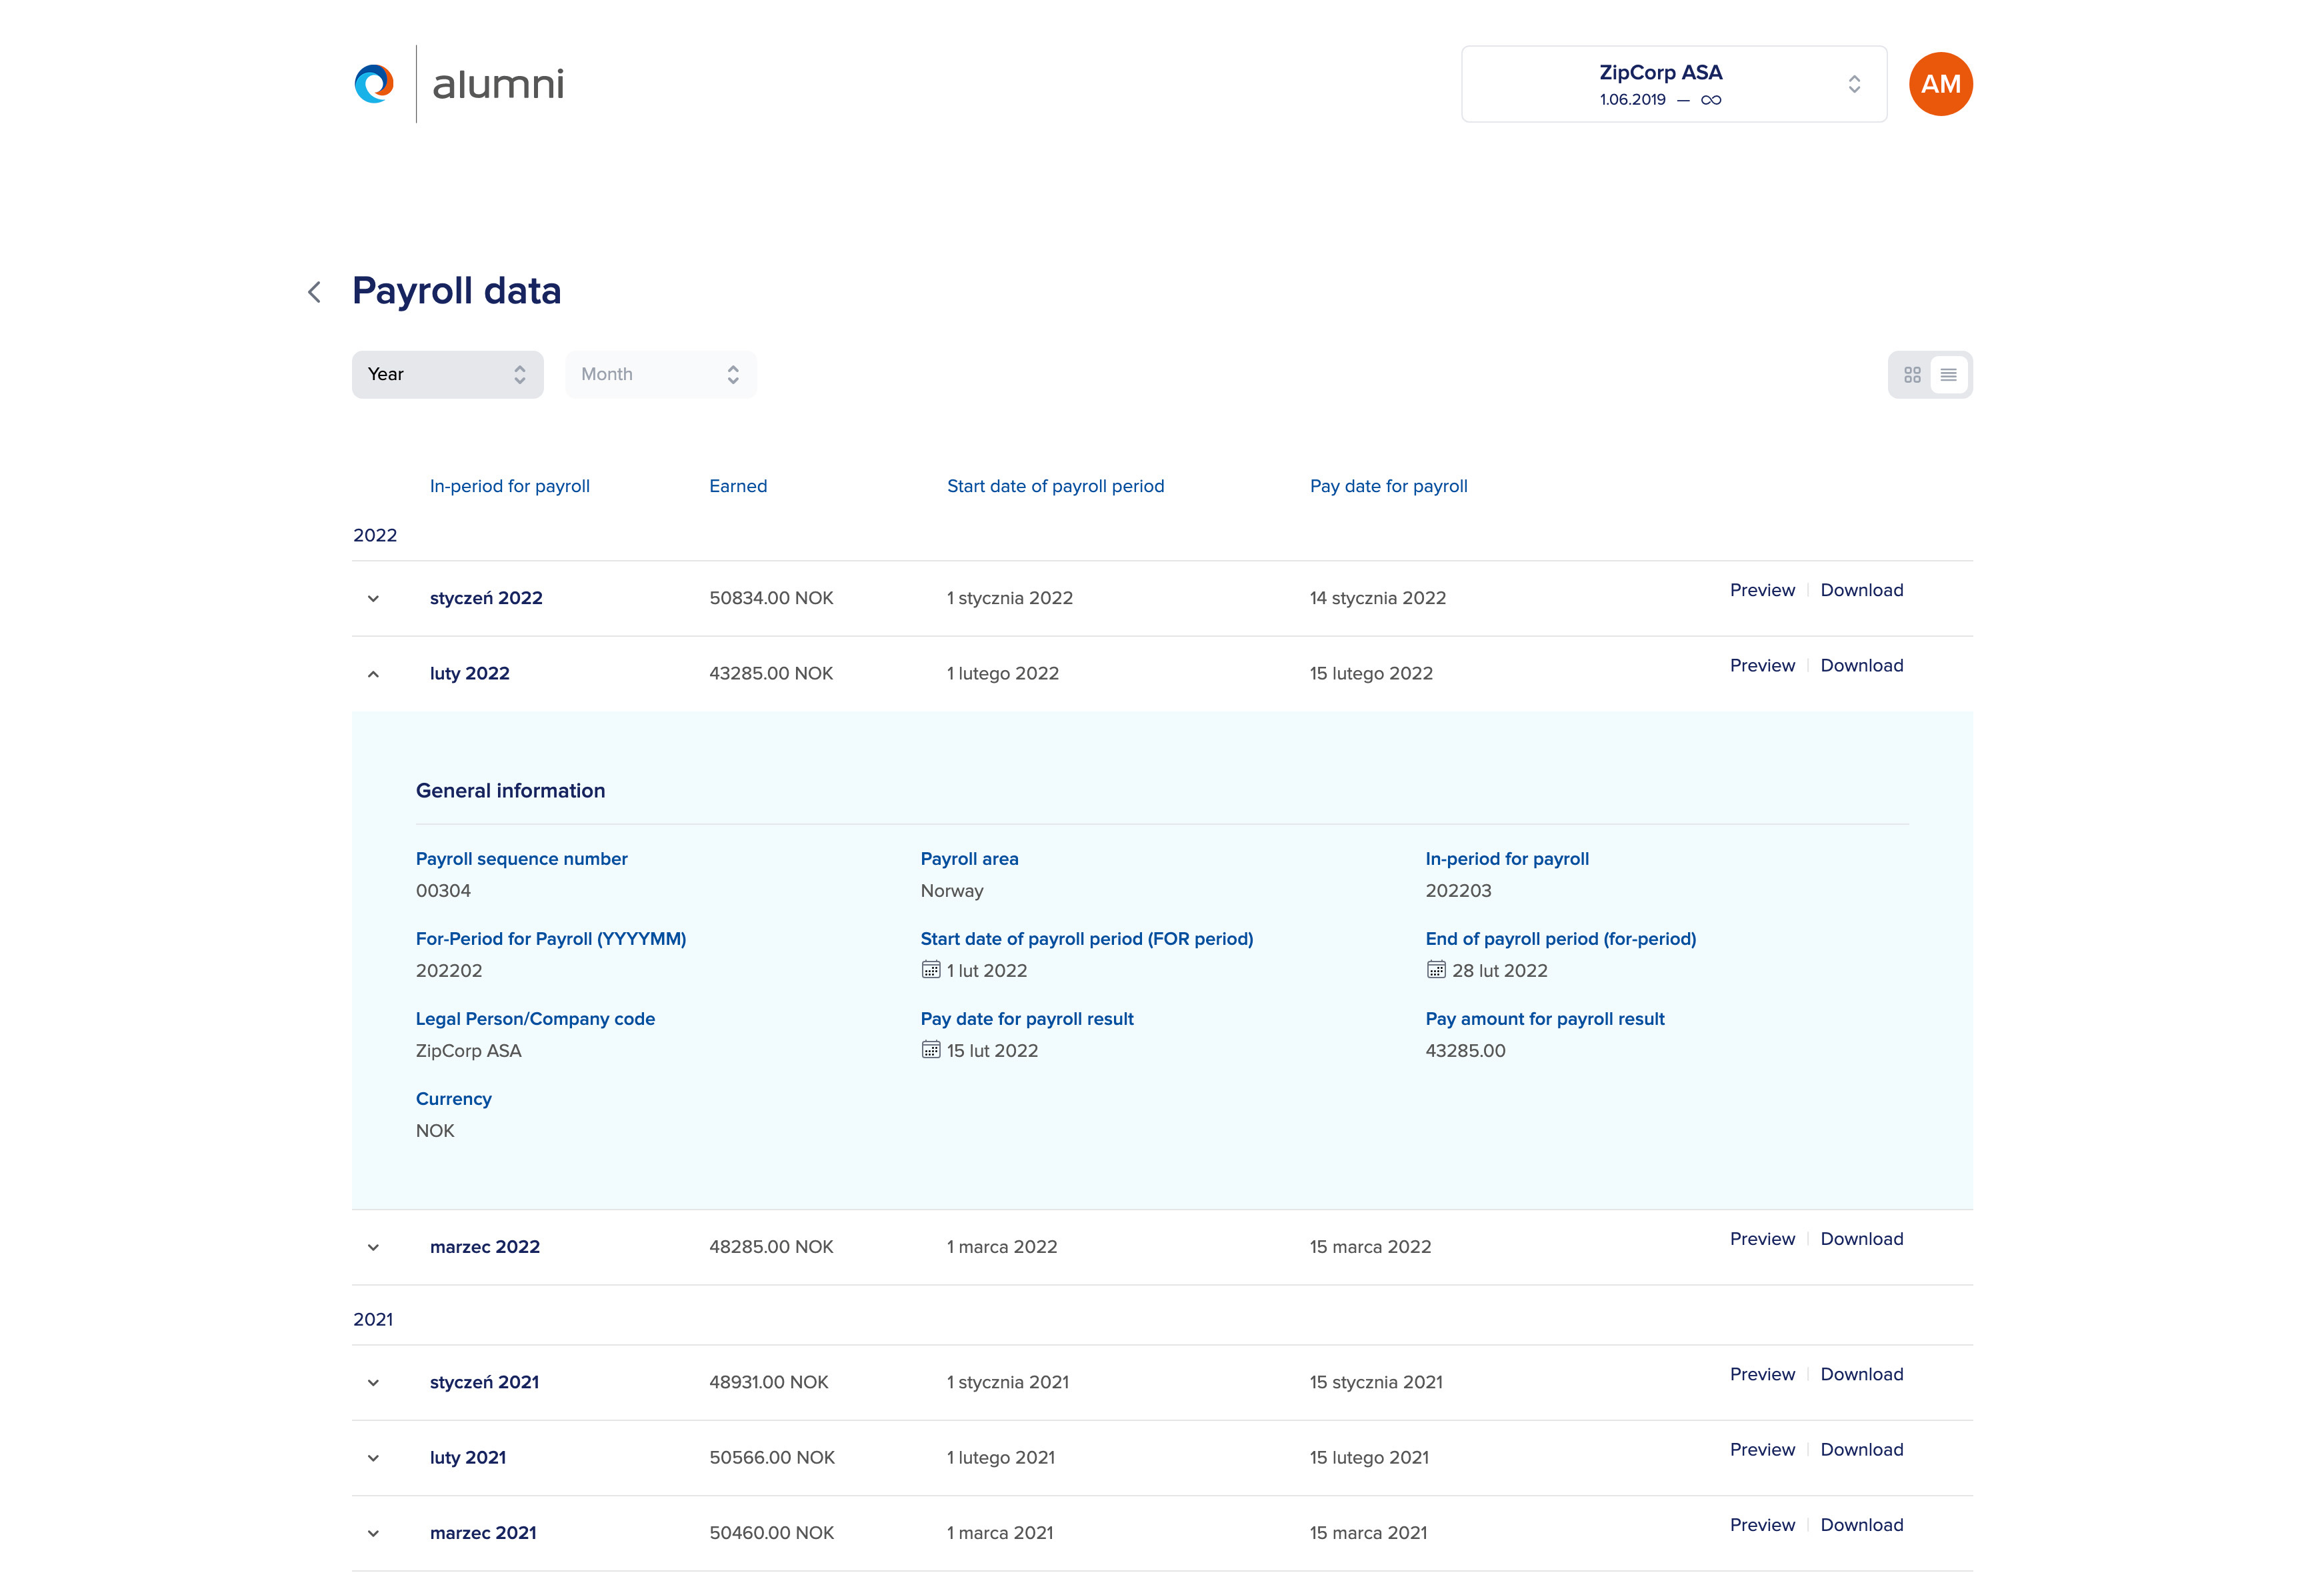This screenshot has height=1579, width=2324.
Task: Click the 2021 year group heading
Action: point(373,1319)
